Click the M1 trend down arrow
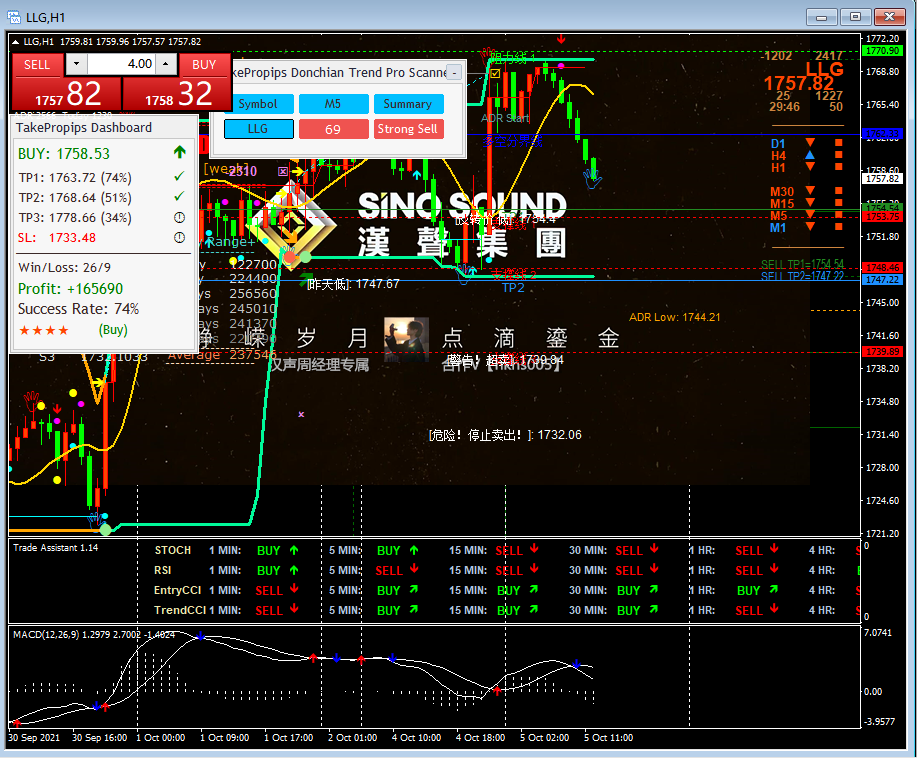 810,226
